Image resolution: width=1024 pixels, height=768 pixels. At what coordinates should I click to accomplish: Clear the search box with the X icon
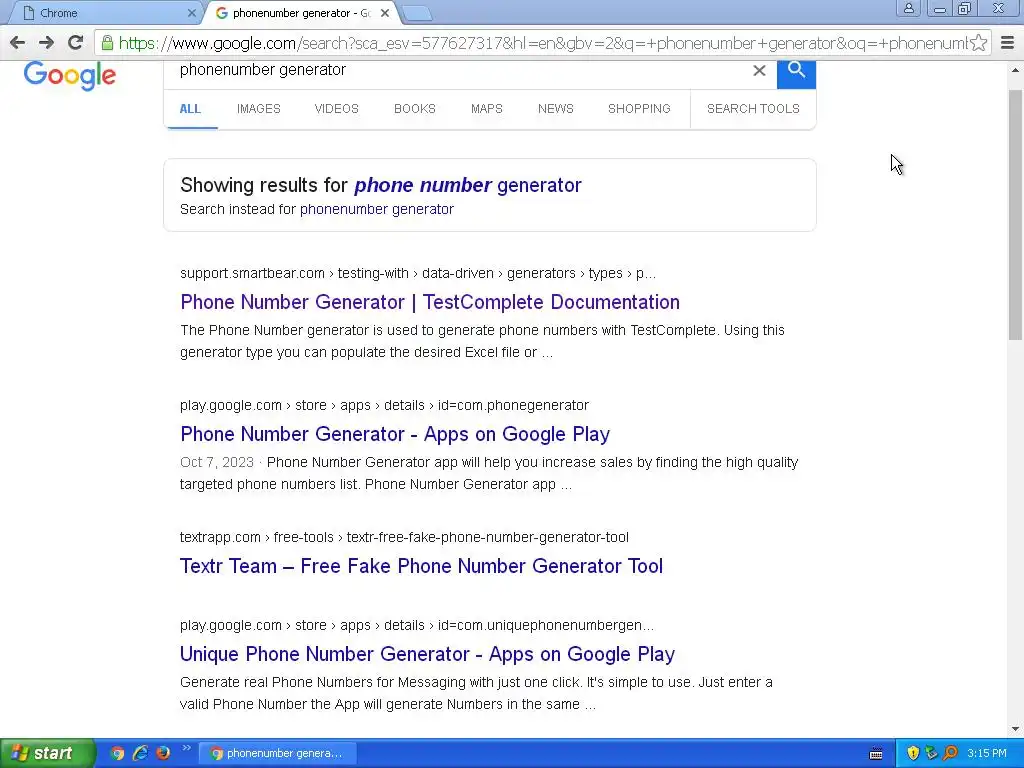[x=759, y=71]
